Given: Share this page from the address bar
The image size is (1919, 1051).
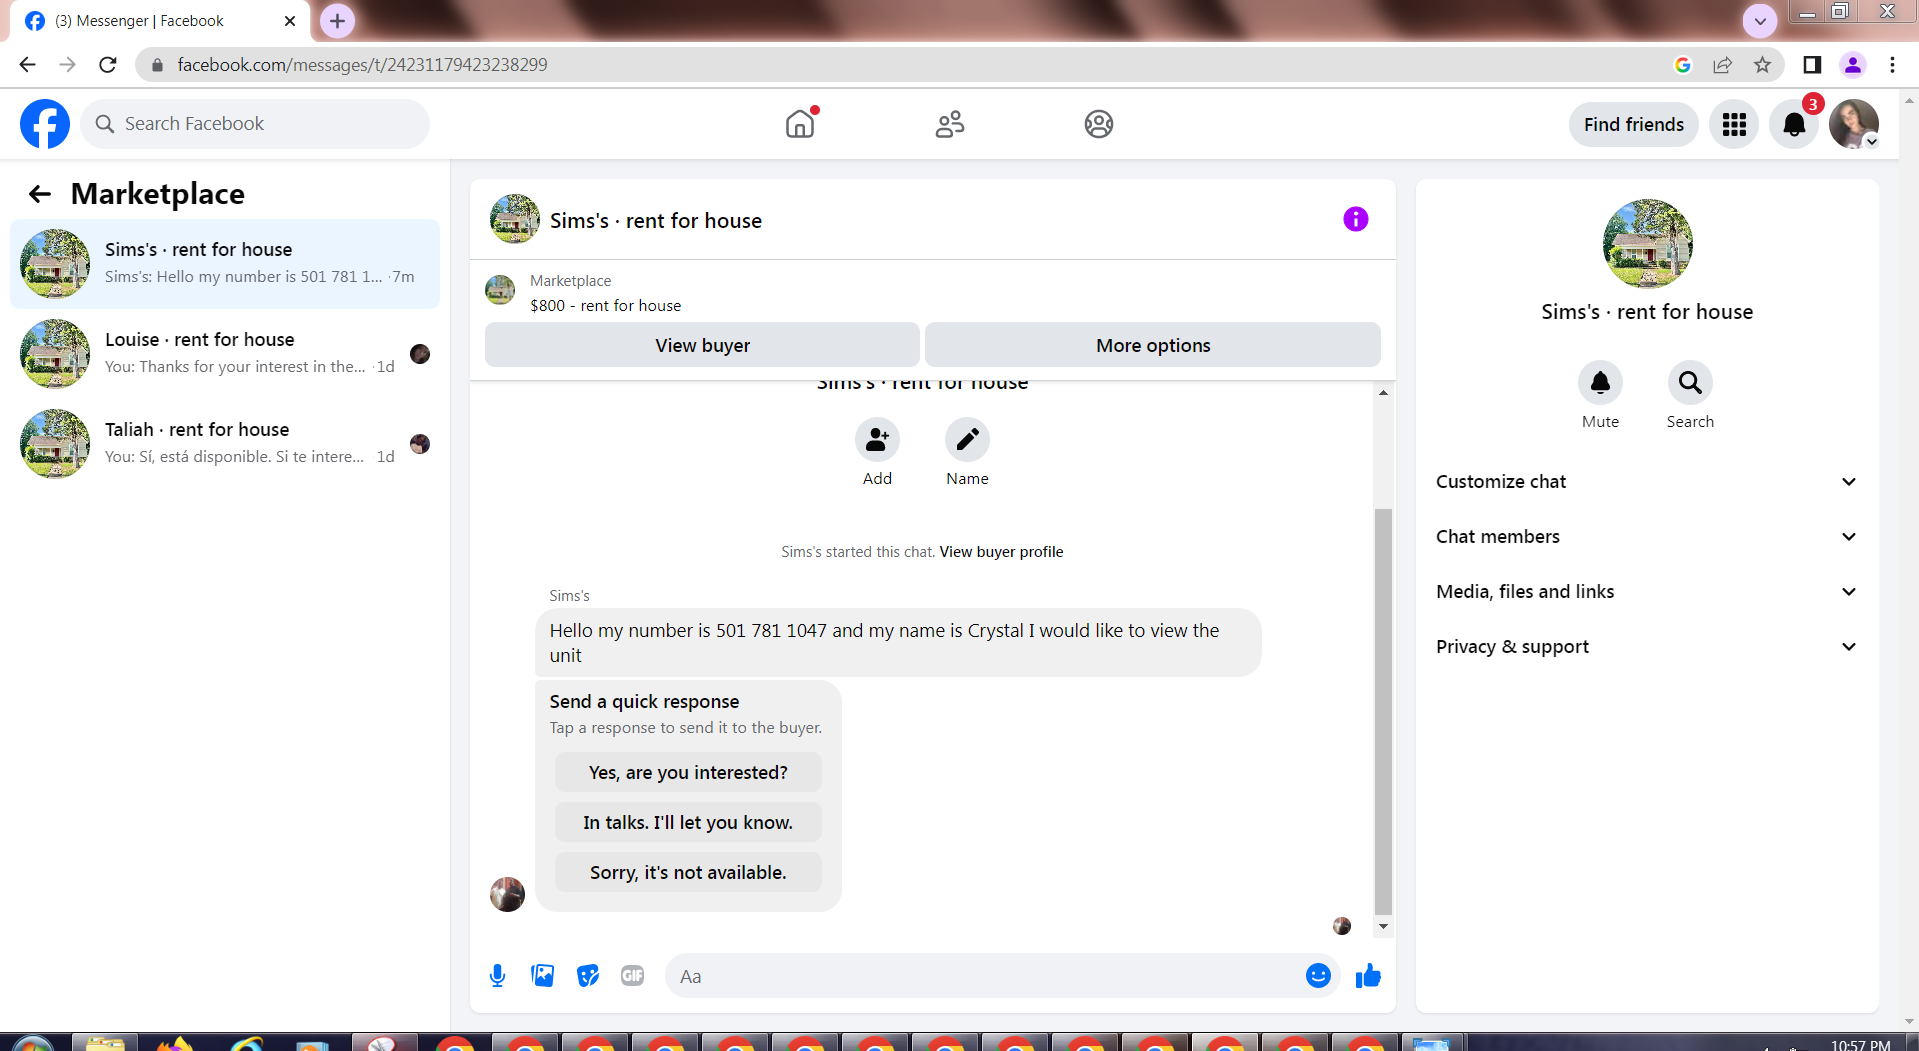Looking at the screenshot, I should 1722,65.
